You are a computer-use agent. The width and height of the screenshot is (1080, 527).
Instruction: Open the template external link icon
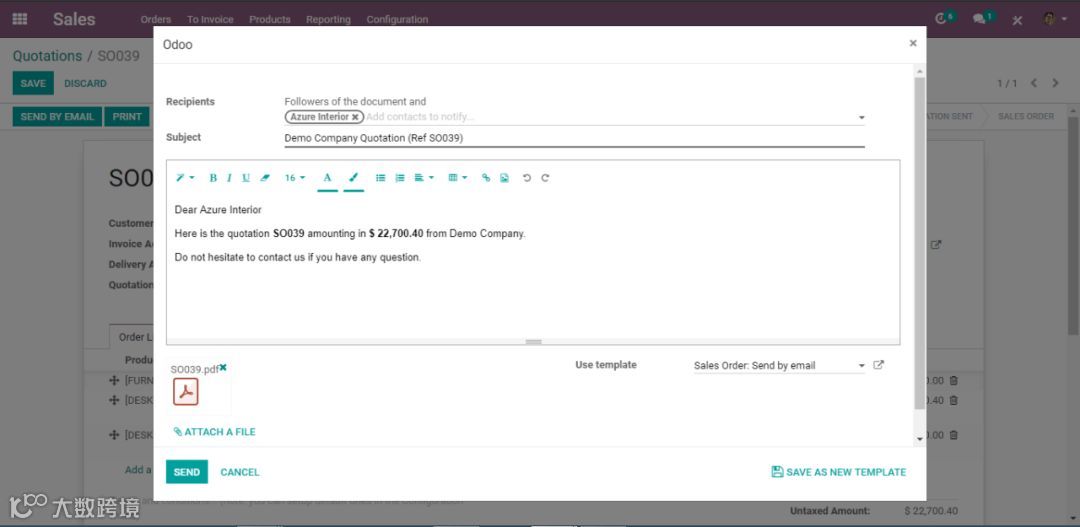click(878, 365)
